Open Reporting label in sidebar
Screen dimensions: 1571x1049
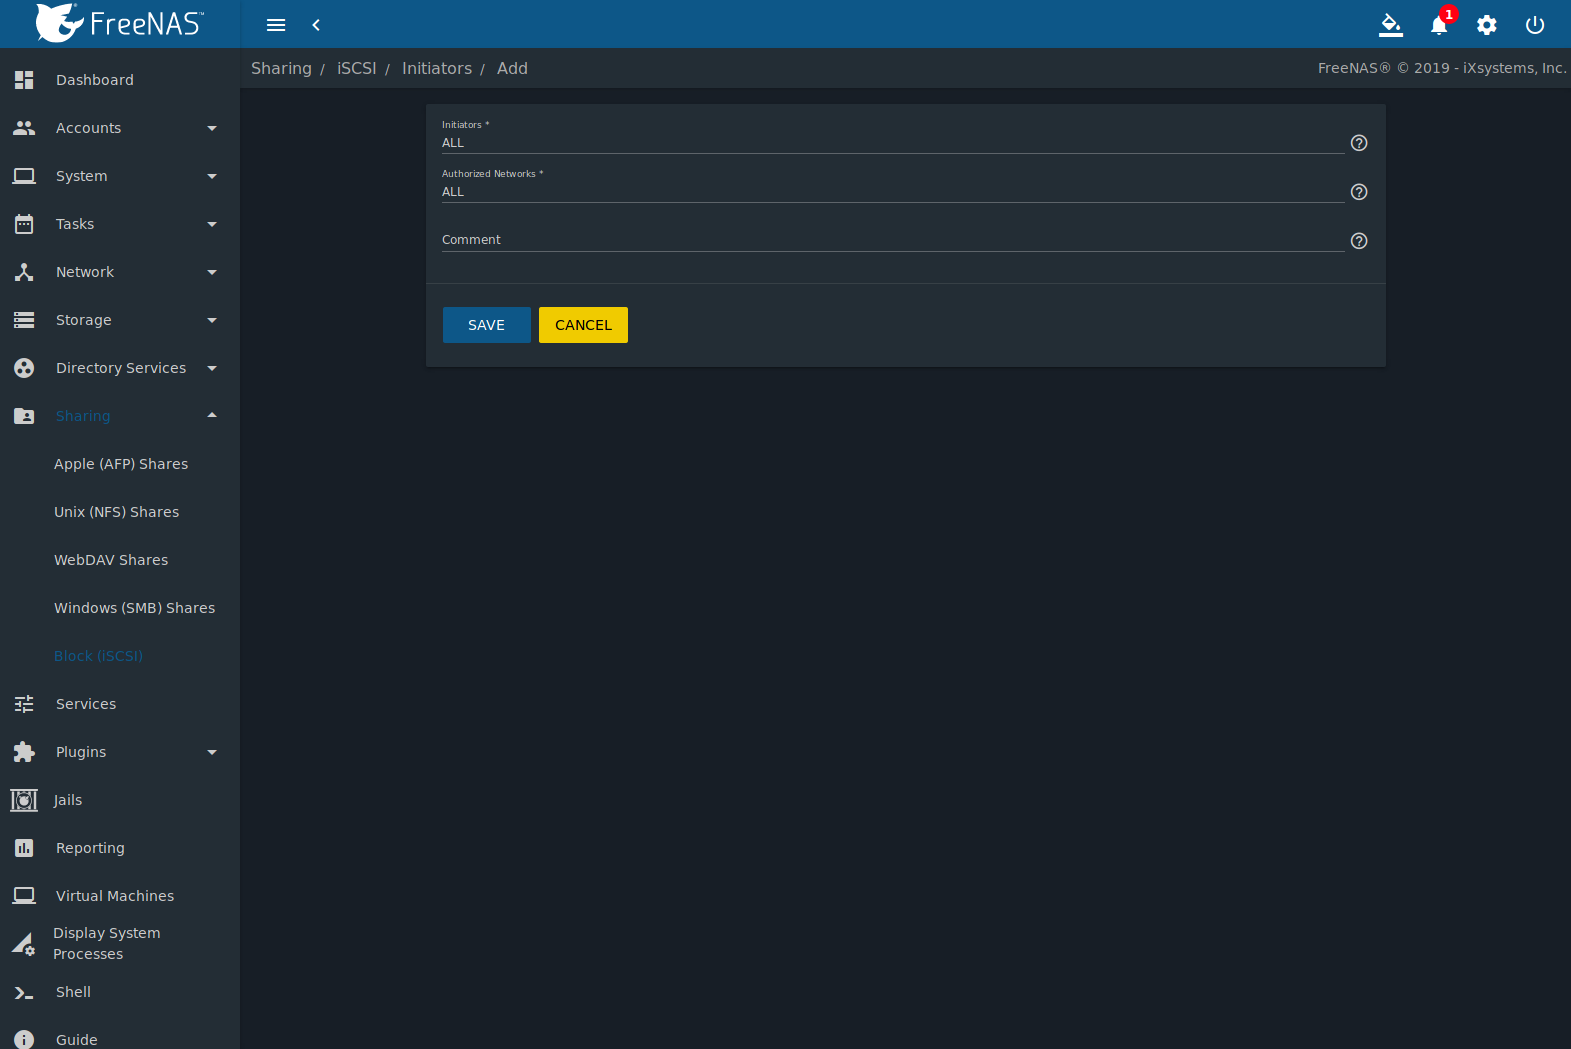(90, 848)
